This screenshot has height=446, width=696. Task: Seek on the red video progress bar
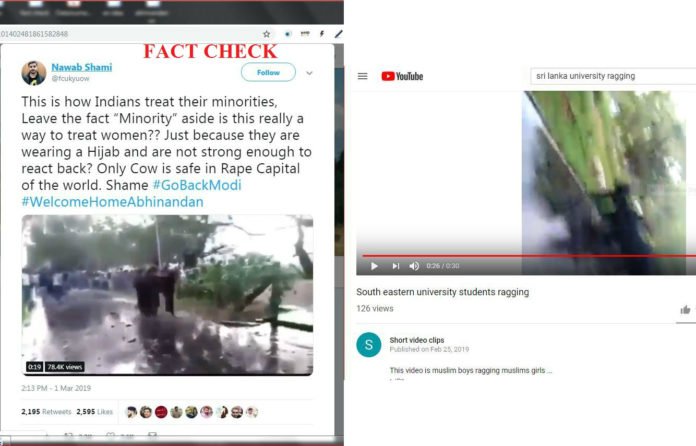pos(528,256)
